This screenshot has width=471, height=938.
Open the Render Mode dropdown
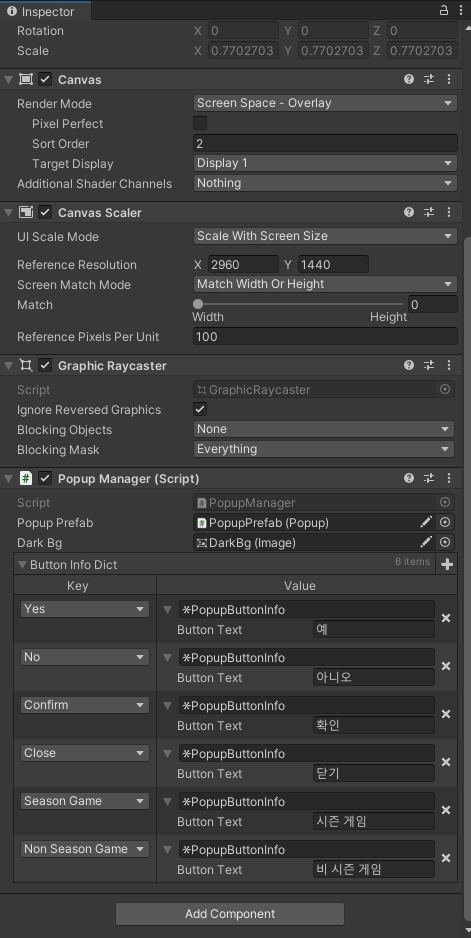(326, 103)
